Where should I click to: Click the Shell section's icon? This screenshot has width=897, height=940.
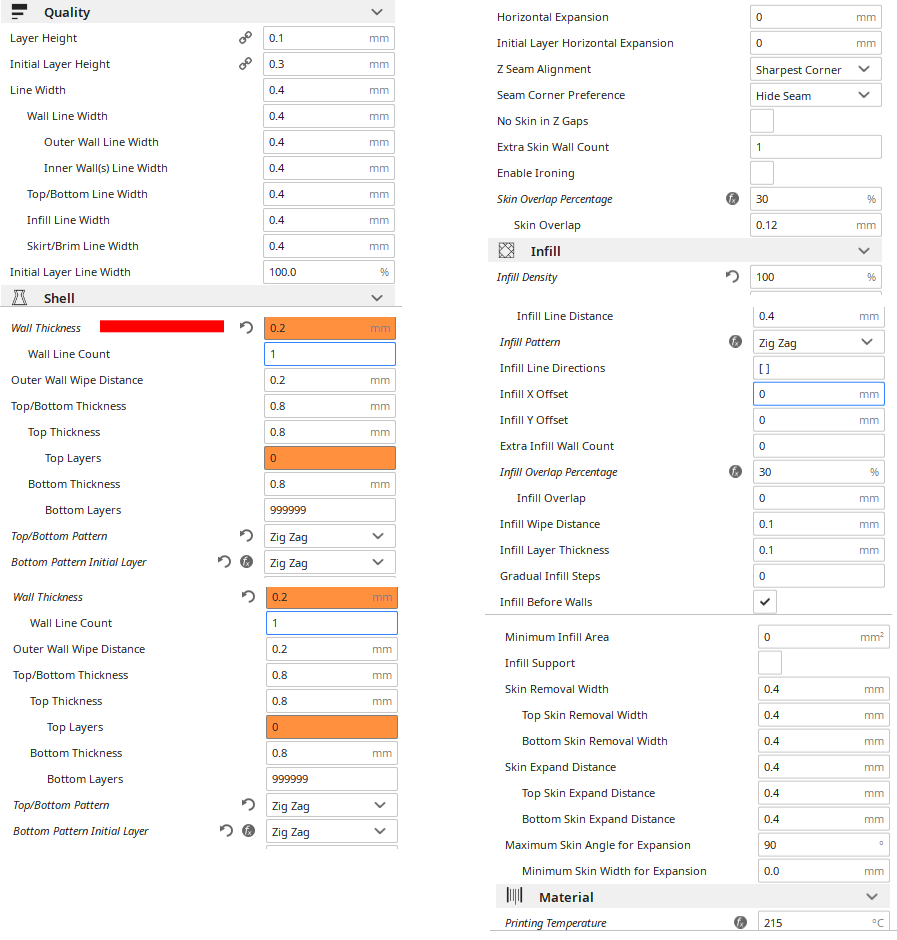(19, 298)
